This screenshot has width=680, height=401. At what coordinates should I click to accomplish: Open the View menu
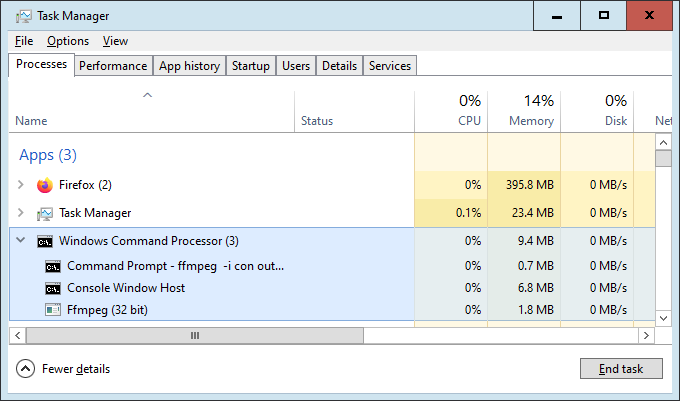click(115, 41)
